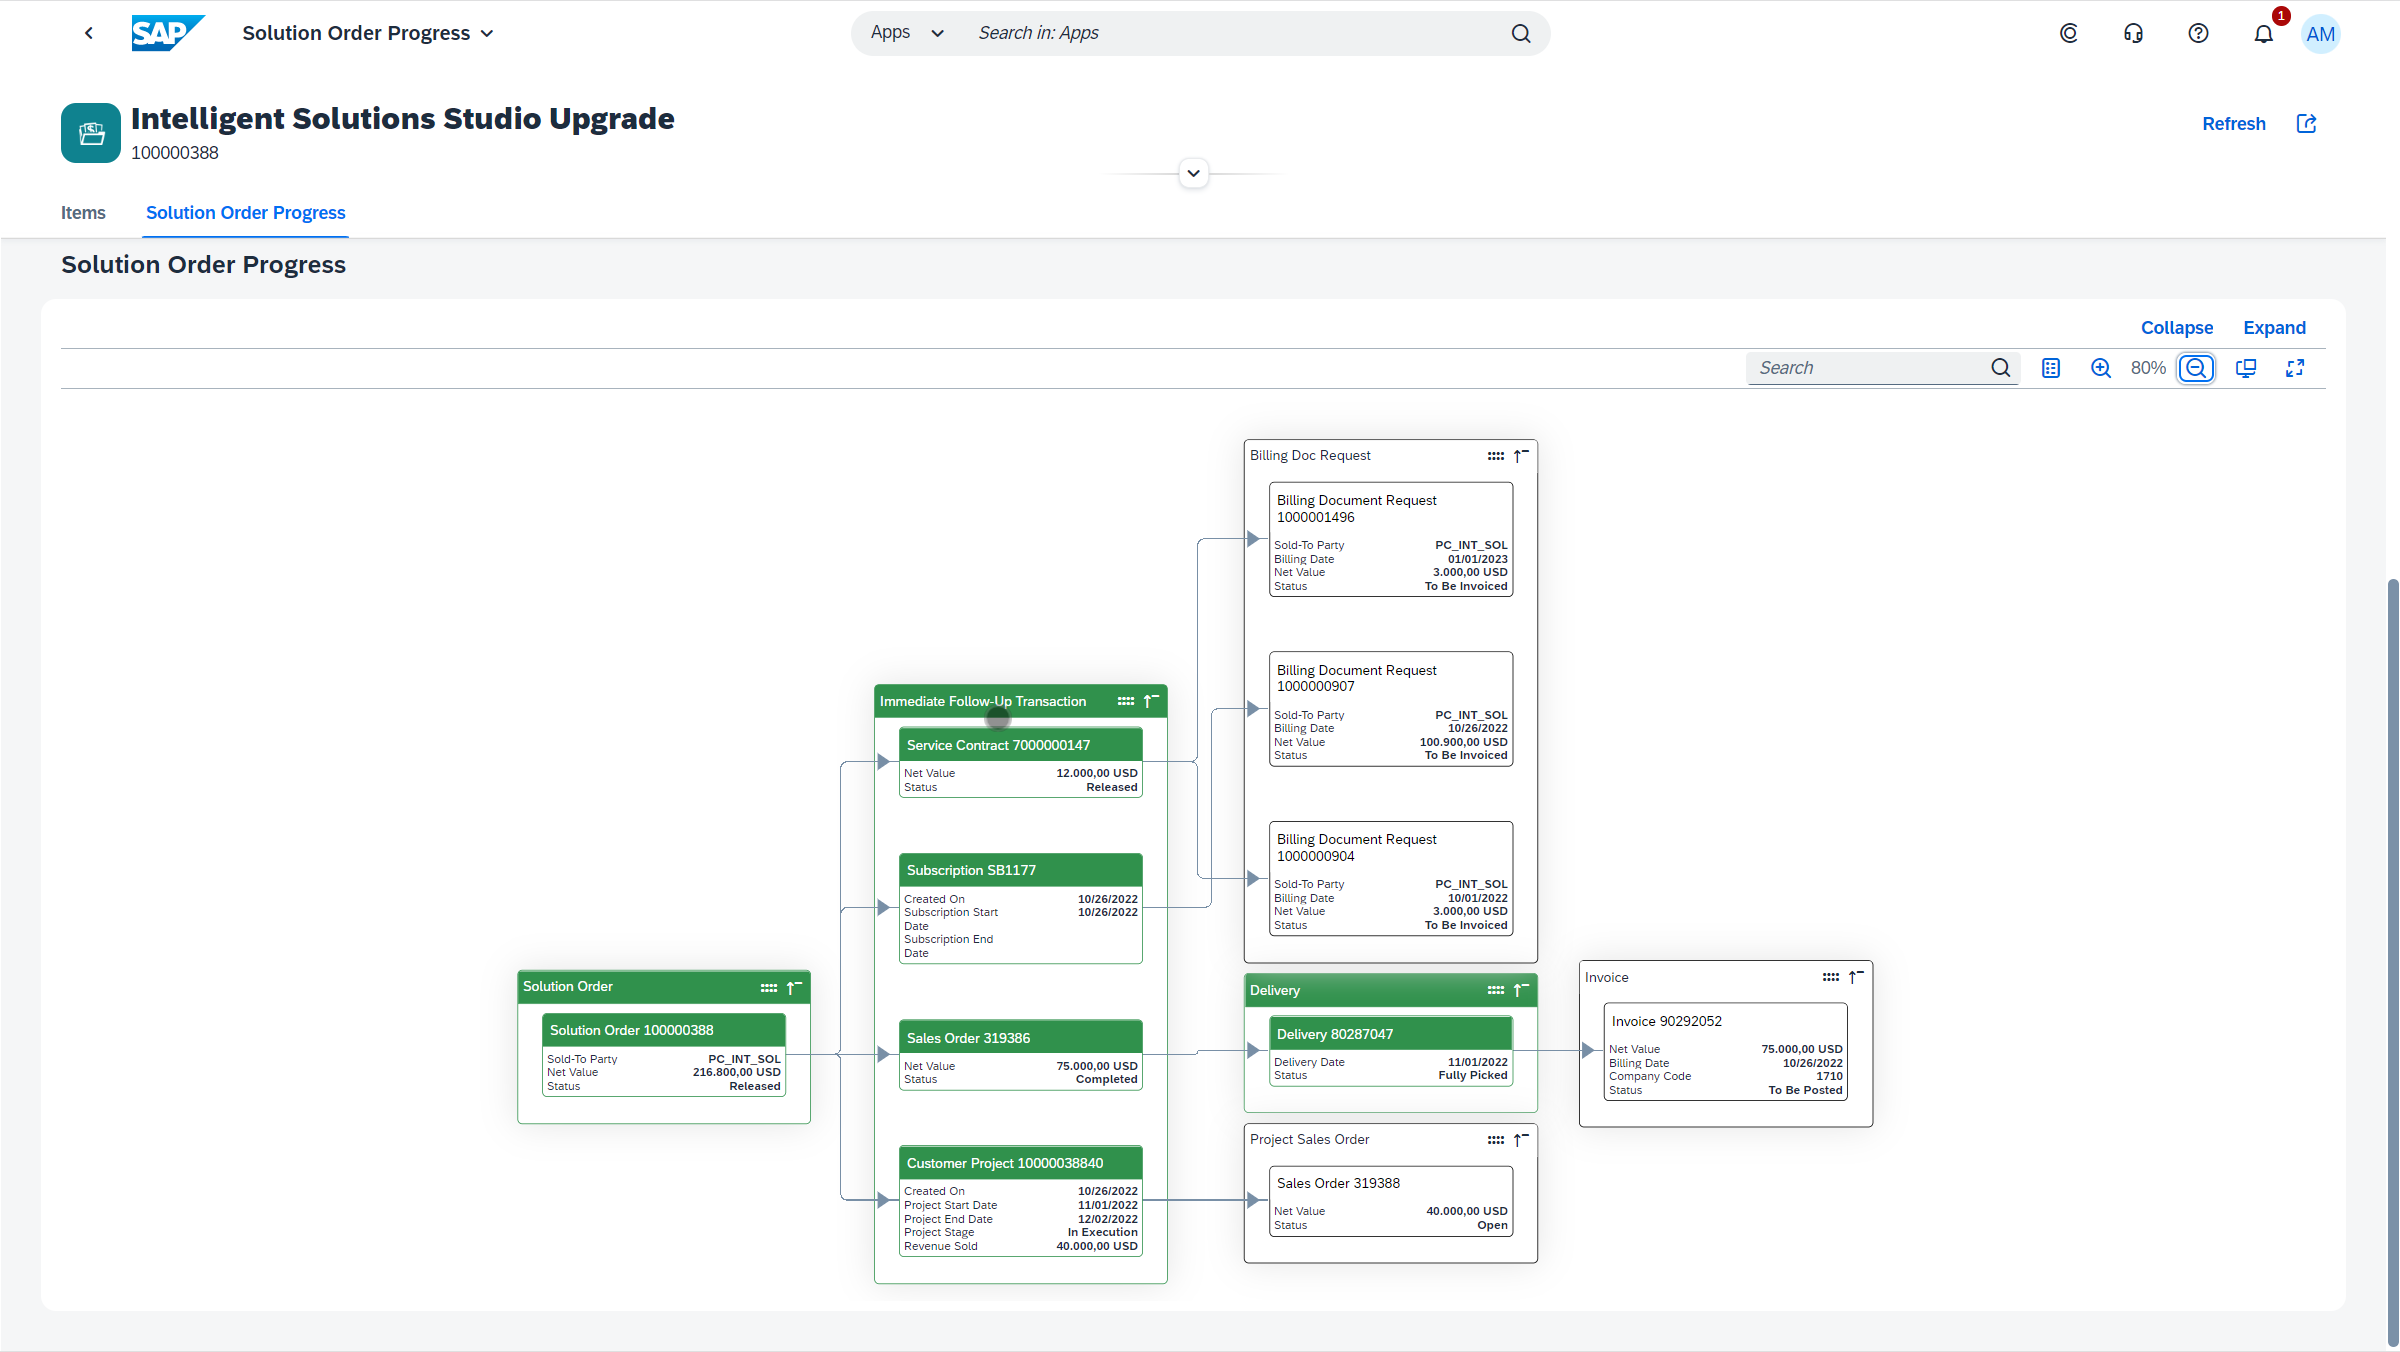Screen dimensions: 2400x1352
Task: Toggle the Delivery node options menu
Action: 1495,991
